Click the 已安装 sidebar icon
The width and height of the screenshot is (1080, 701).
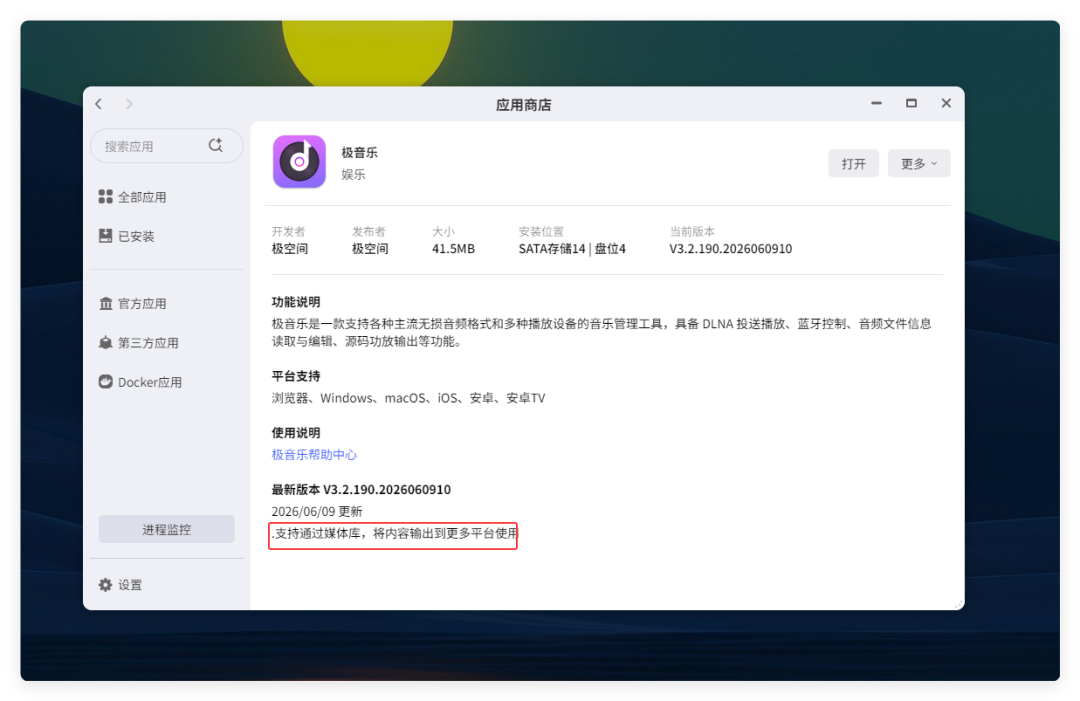pyautogui.click(x=105, y=236)
